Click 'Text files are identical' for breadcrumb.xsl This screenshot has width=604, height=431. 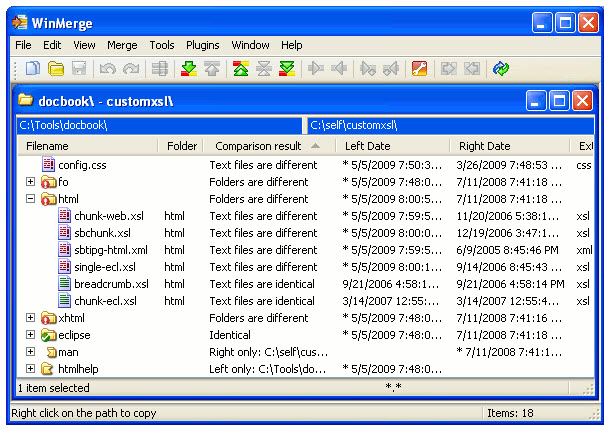262,283
